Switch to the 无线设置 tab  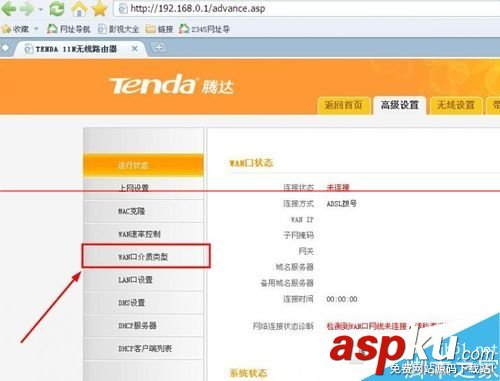click(x=456, y=105)
